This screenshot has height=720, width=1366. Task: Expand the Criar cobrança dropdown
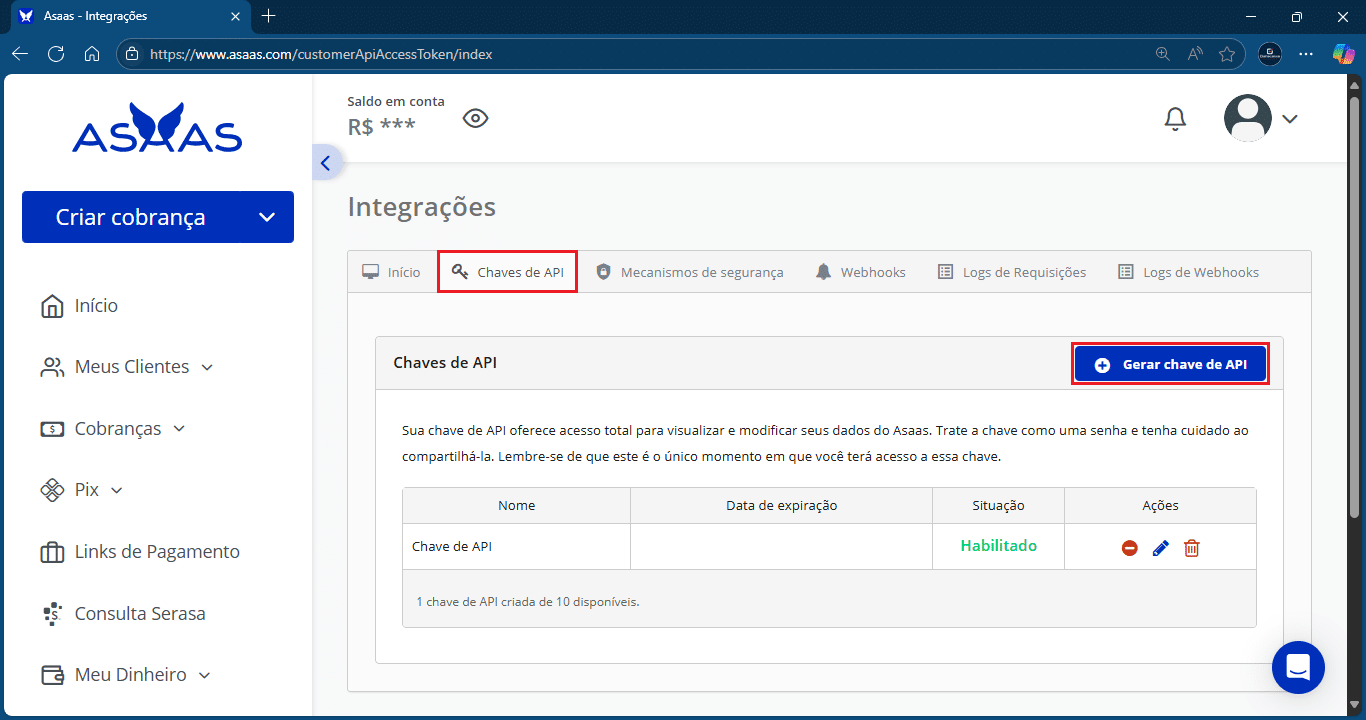(x=266, y=217)
